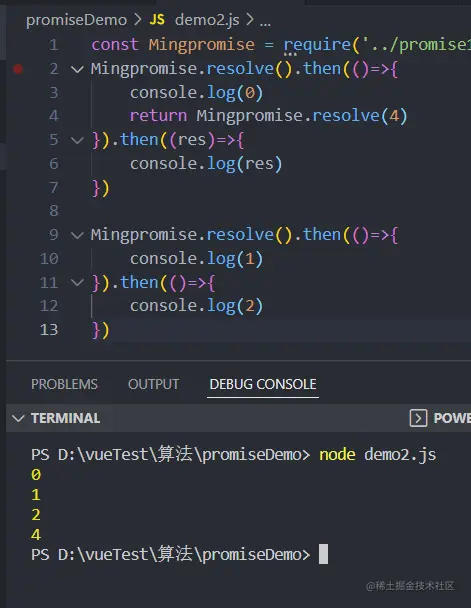The height and width of the screenshot is (608, 471).
Task: Open promiseDemo folder in breadcrumb
Action: (76, 20)
